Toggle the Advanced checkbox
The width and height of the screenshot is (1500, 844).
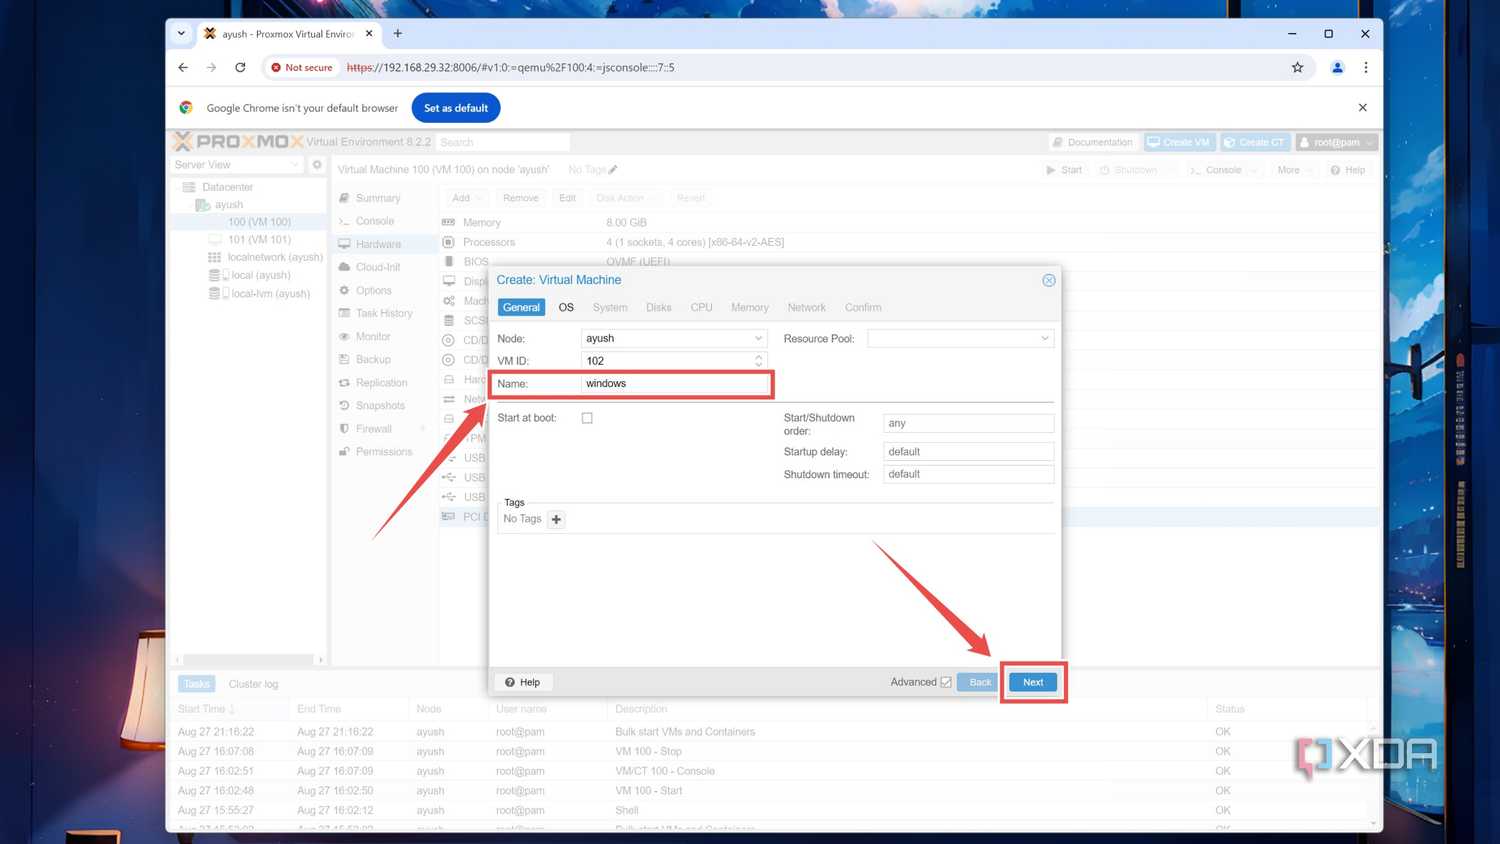(x=946, y=682)
